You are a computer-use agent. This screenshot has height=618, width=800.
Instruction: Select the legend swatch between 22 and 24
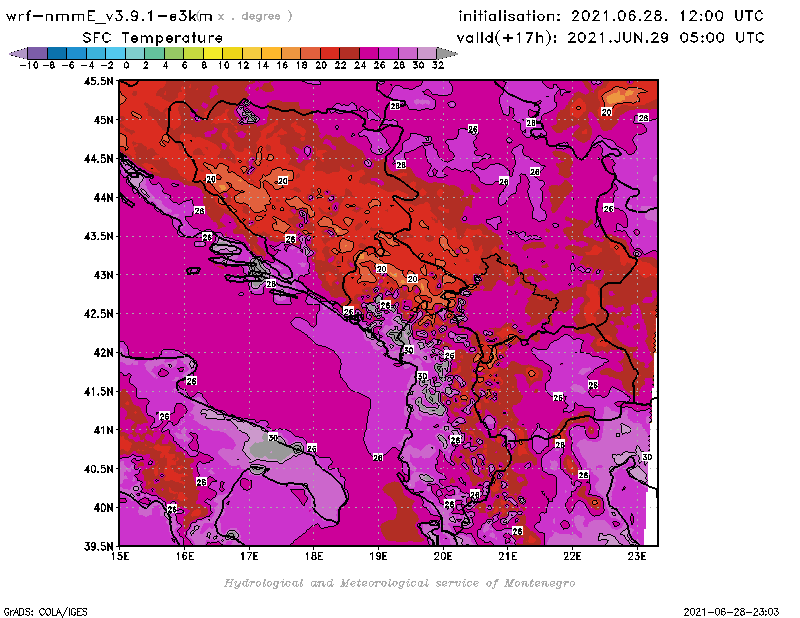point(349,54)
